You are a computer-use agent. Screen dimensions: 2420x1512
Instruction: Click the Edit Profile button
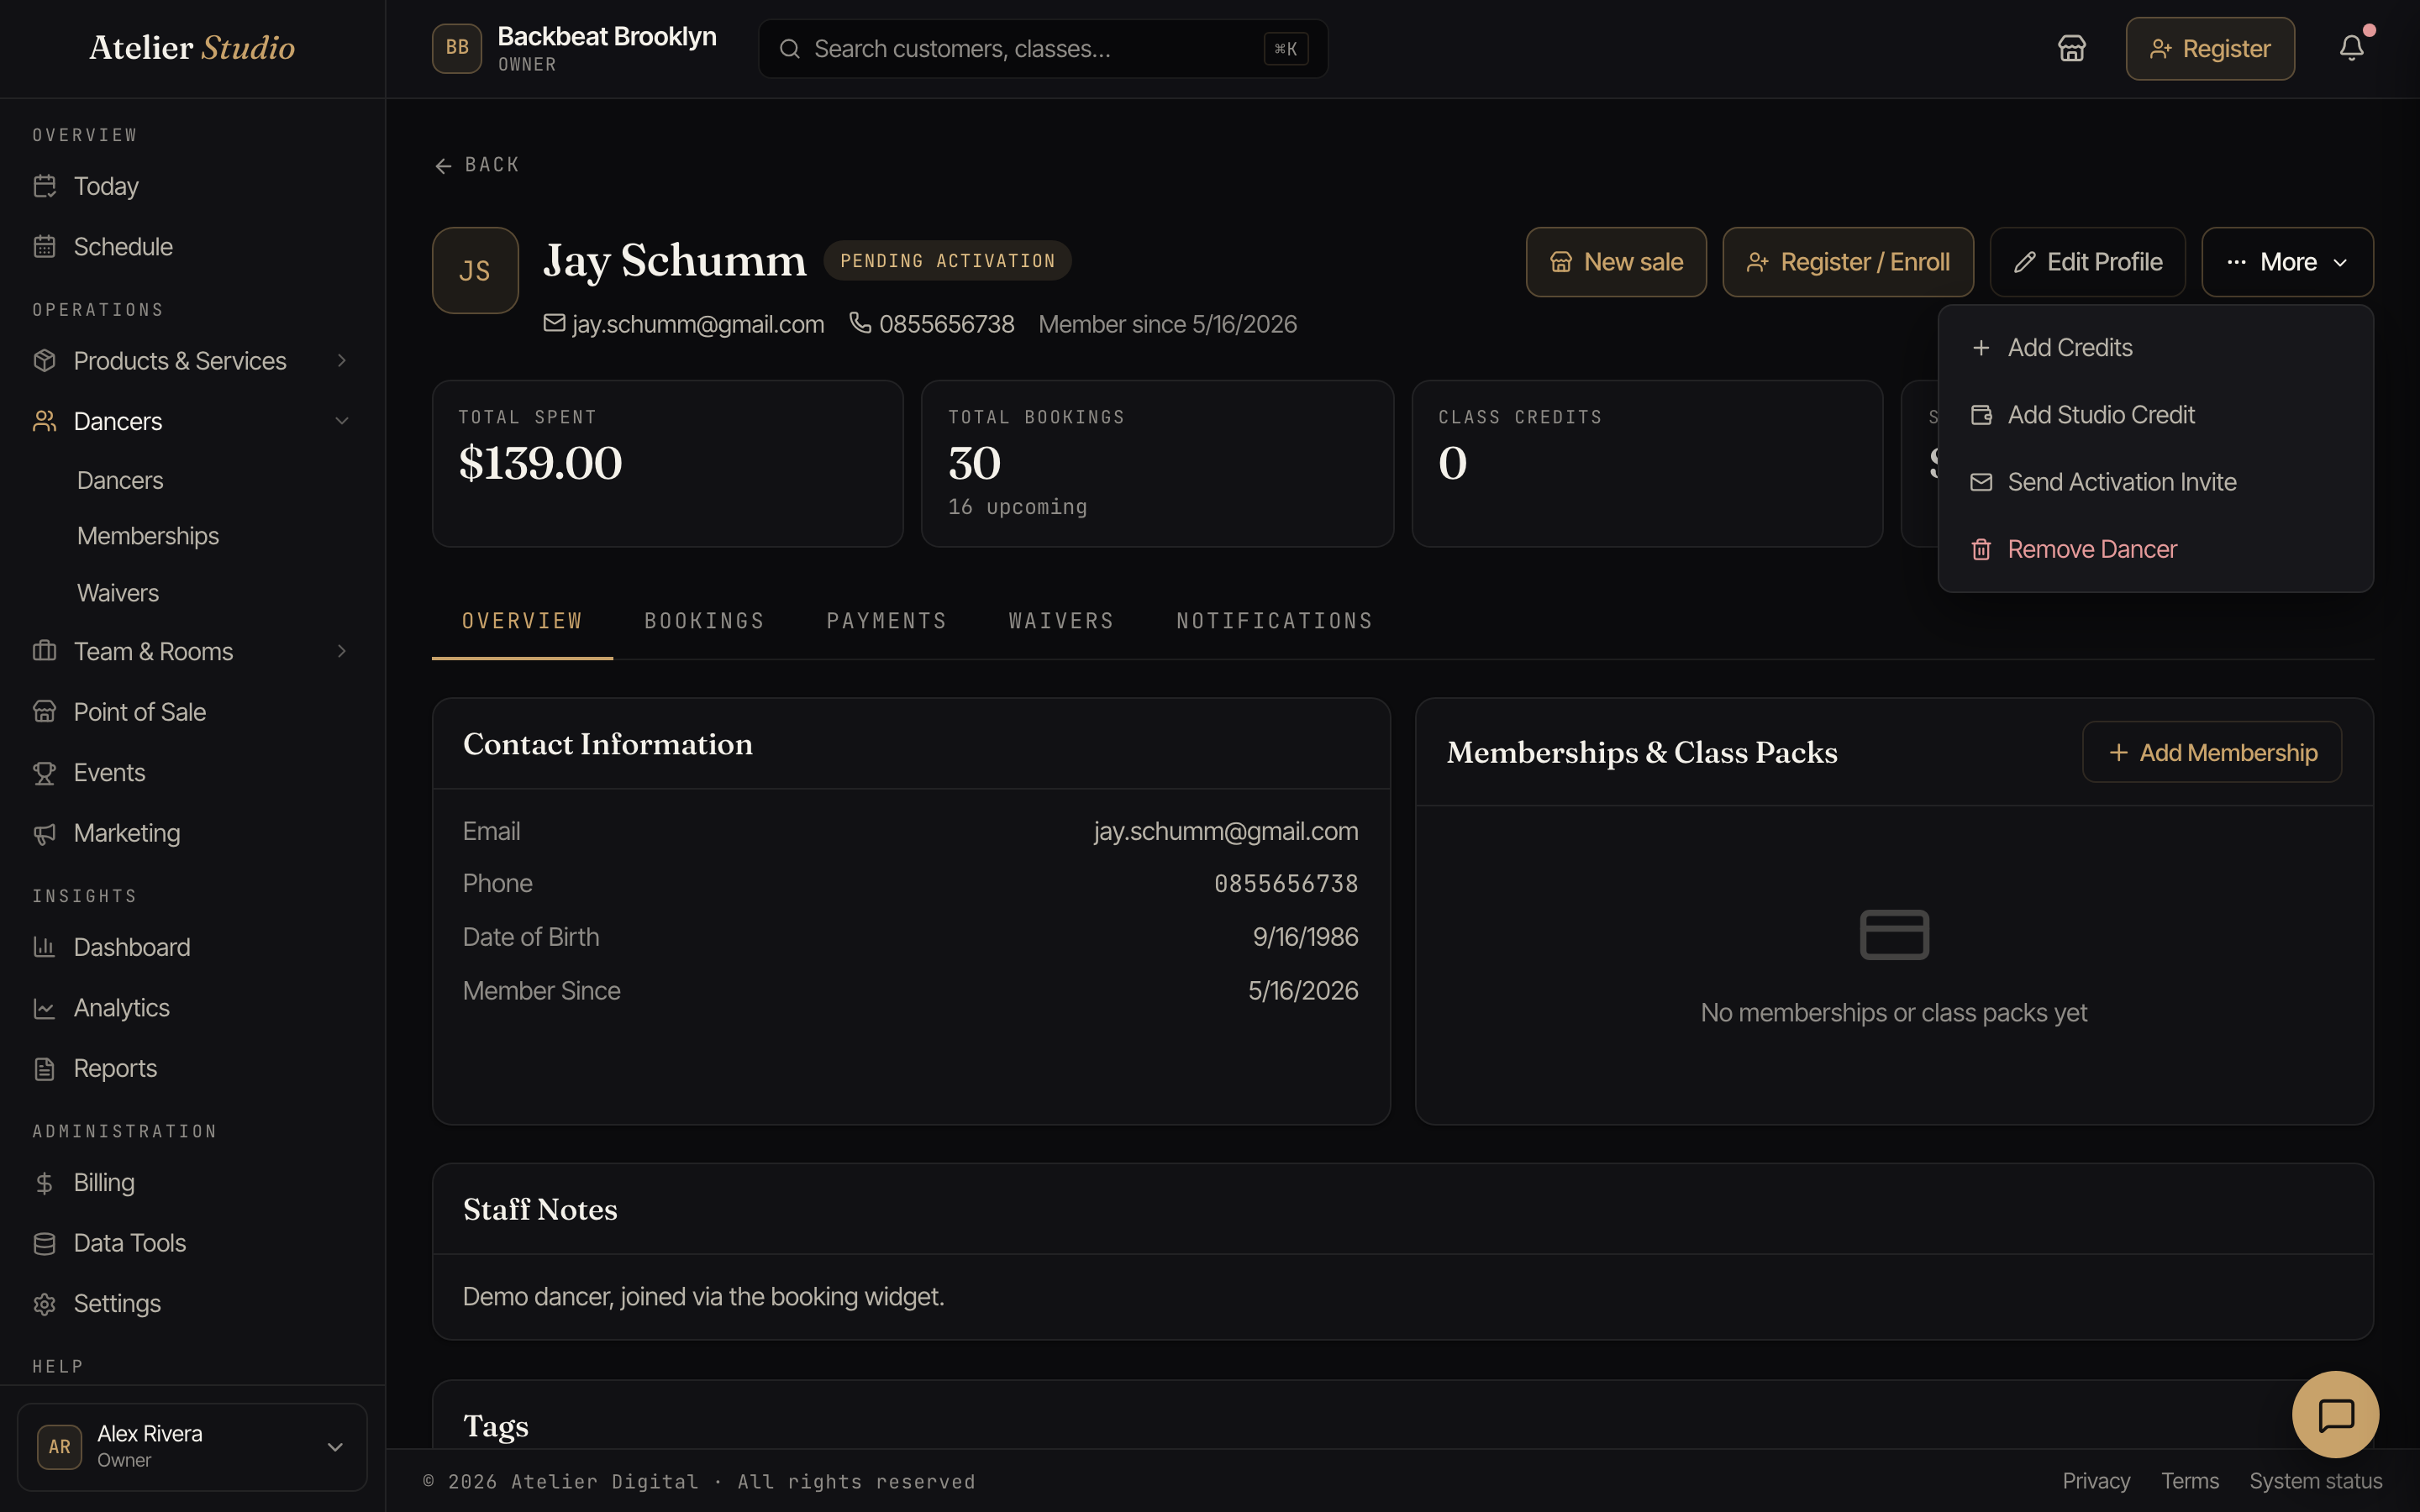coord(2087,262)
